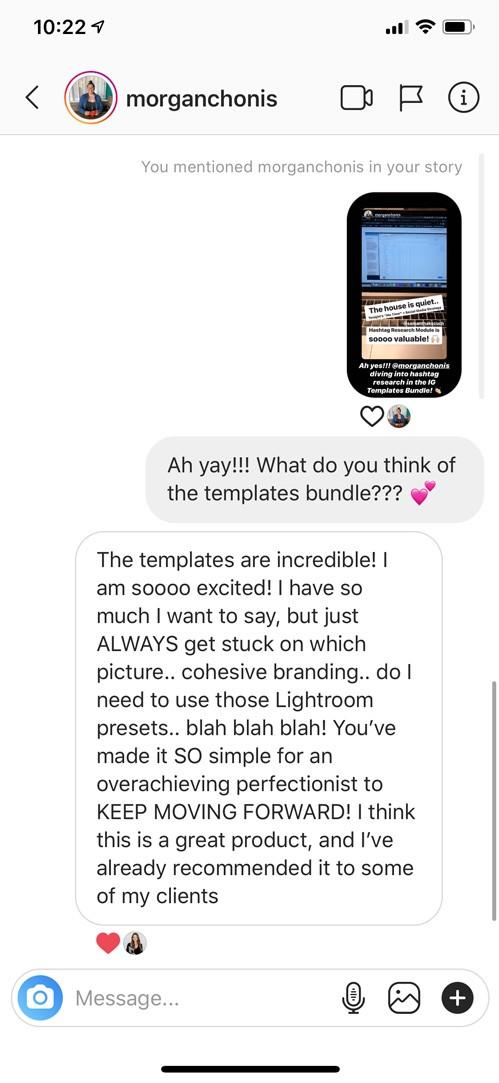Tap 'You mentioned morganchonis in your story' text

pyautogui.click(x=301, y=166)
